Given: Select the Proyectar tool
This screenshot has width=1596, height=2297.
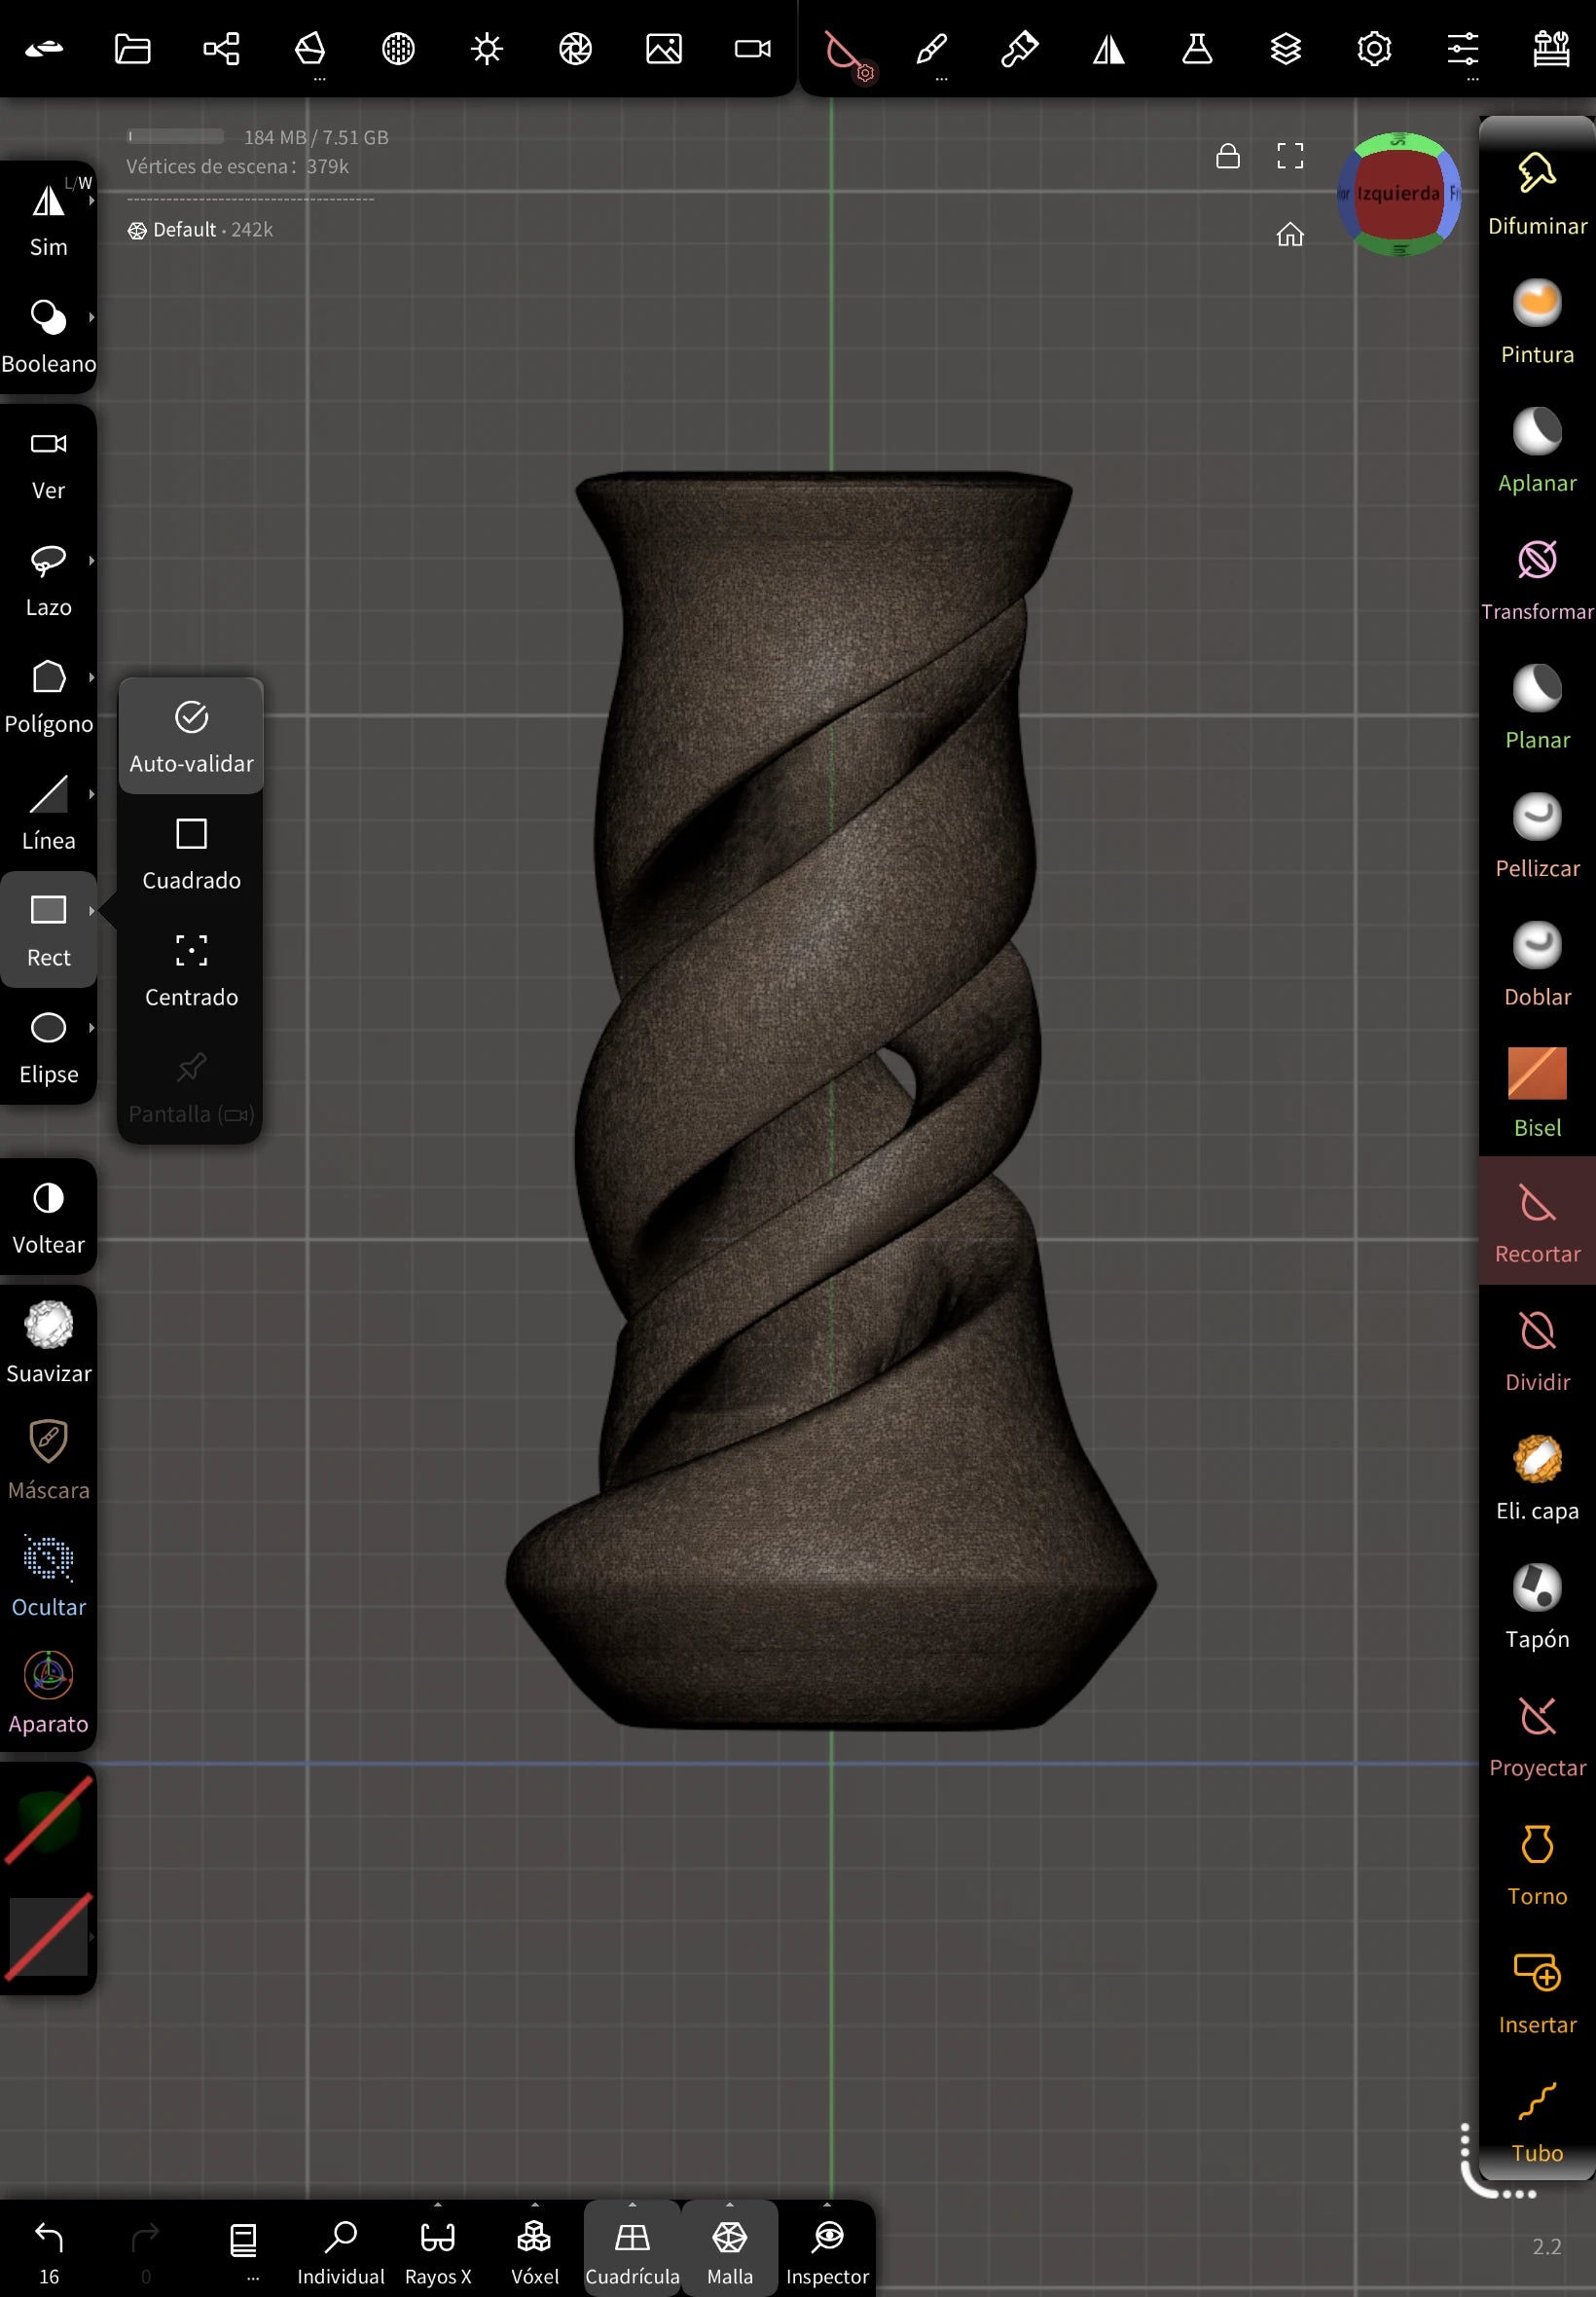Looking at the screenshot, I should [1536, 1735].
